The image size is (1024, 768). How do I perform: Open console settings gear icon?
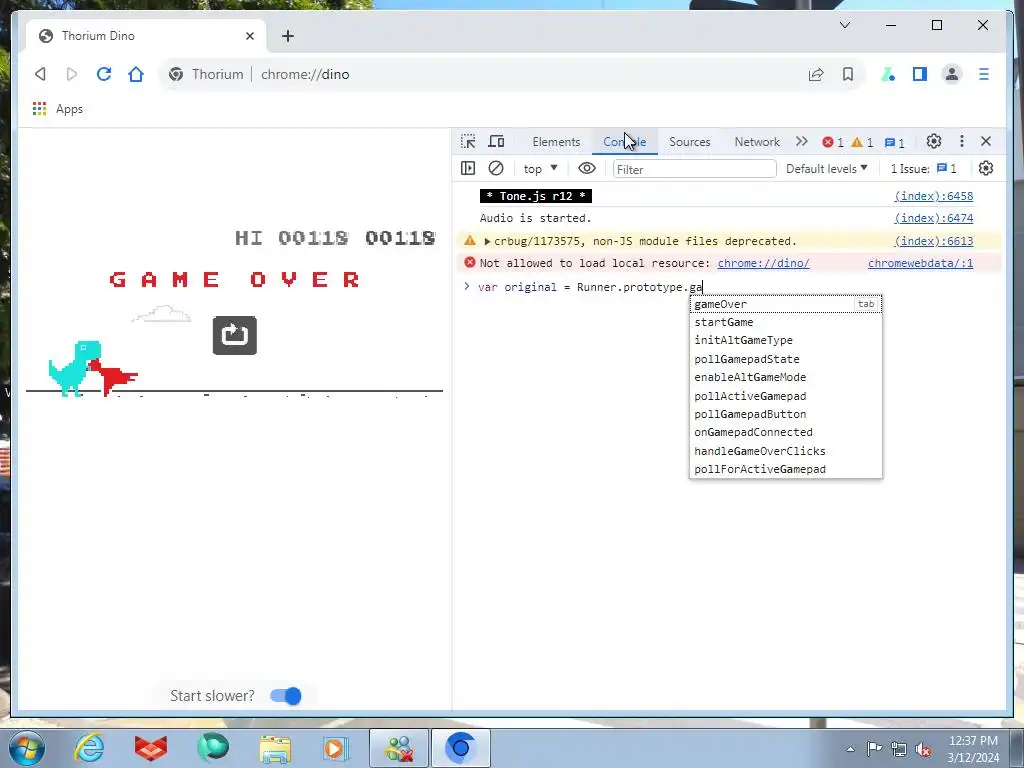click(985, 168)
